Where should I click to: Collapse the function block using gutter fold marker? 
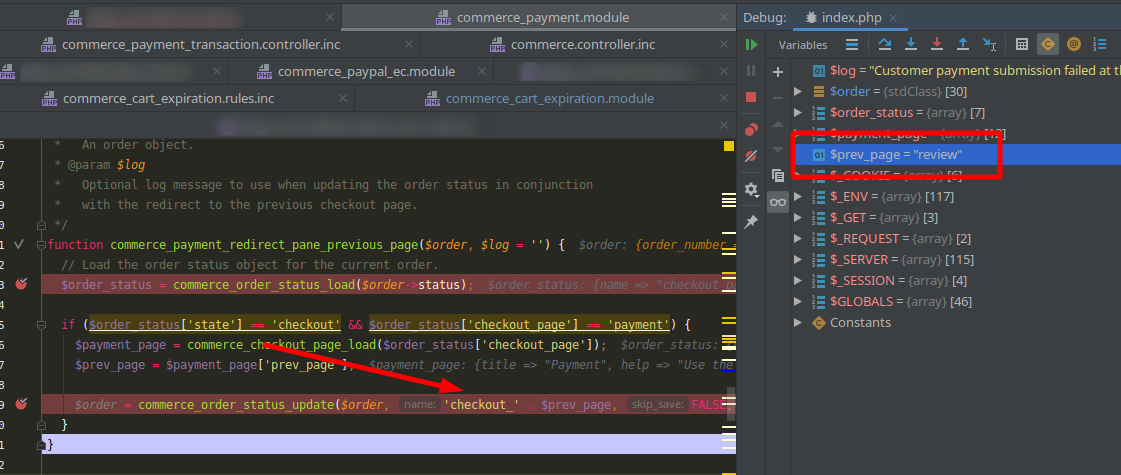point(40,245)
